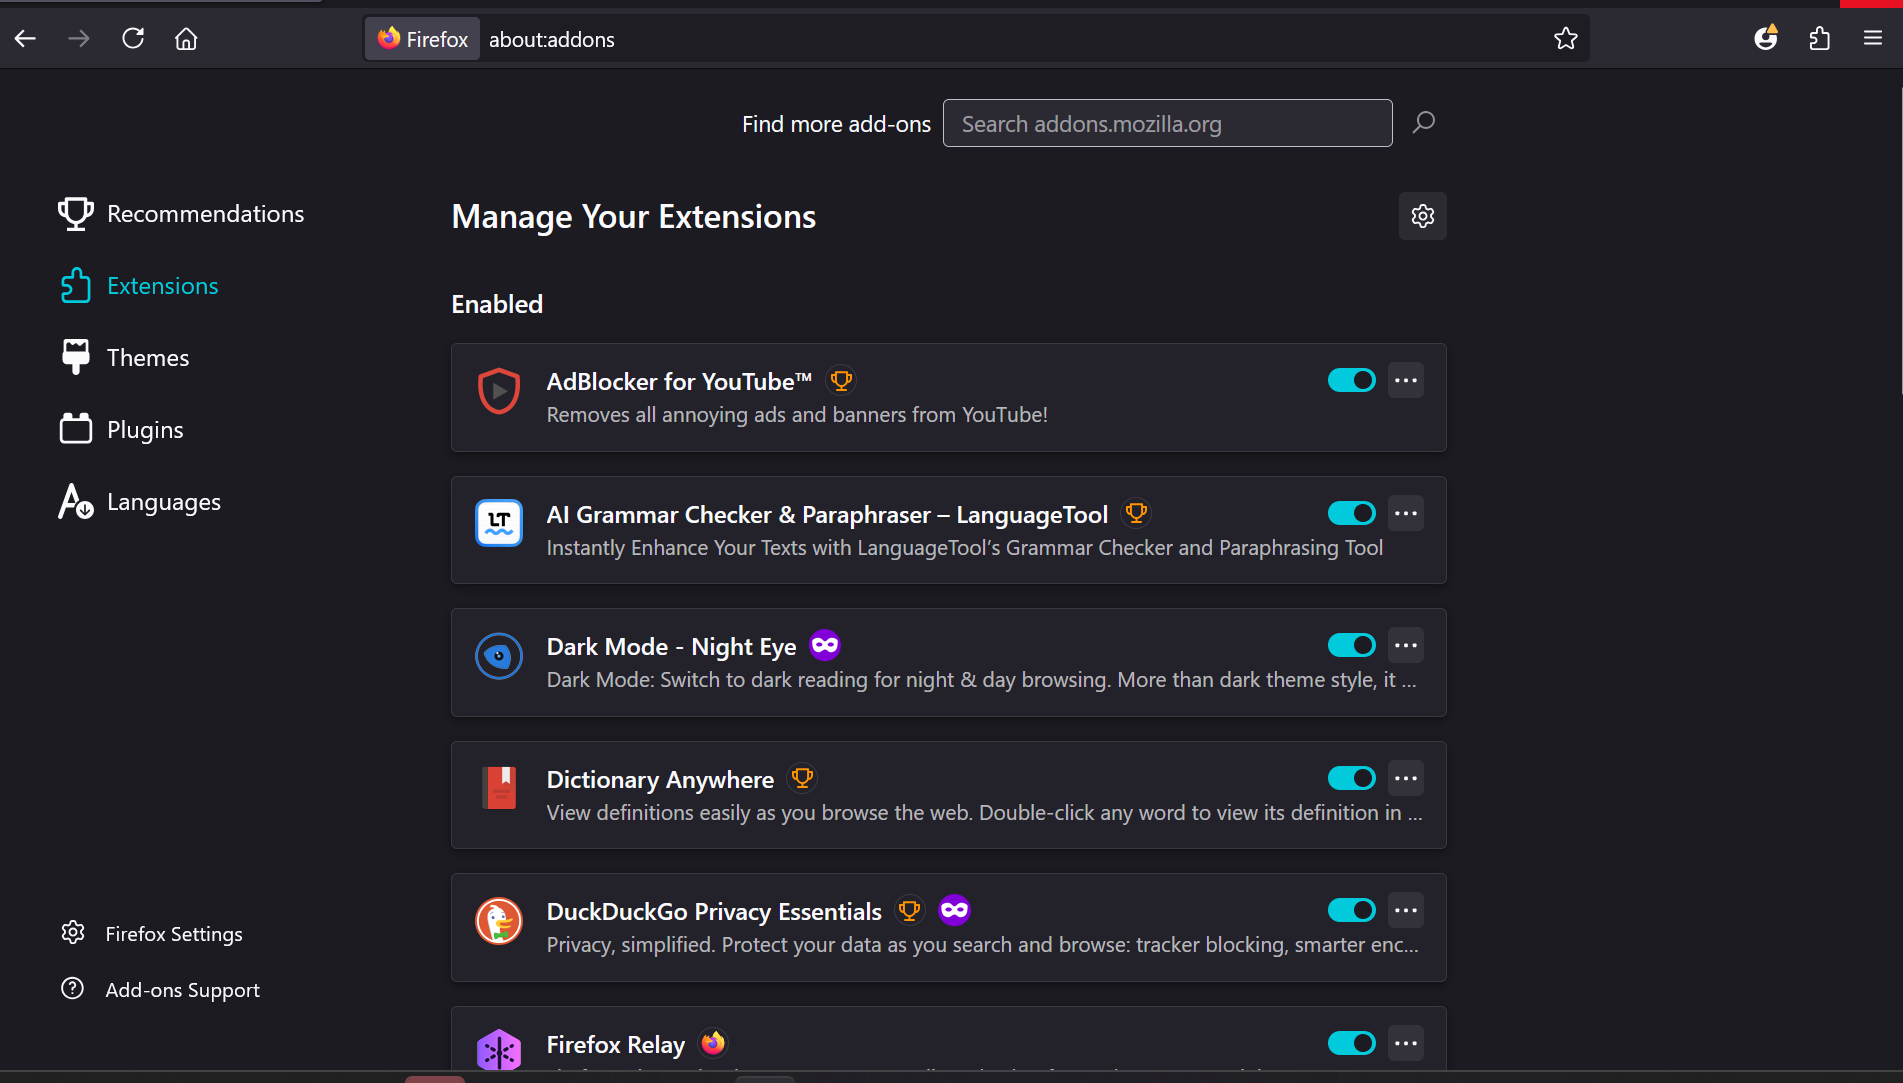Click the private browsing badge on DuckDuckGo
1903x1083 pixels.
click(x=955, y=910)
